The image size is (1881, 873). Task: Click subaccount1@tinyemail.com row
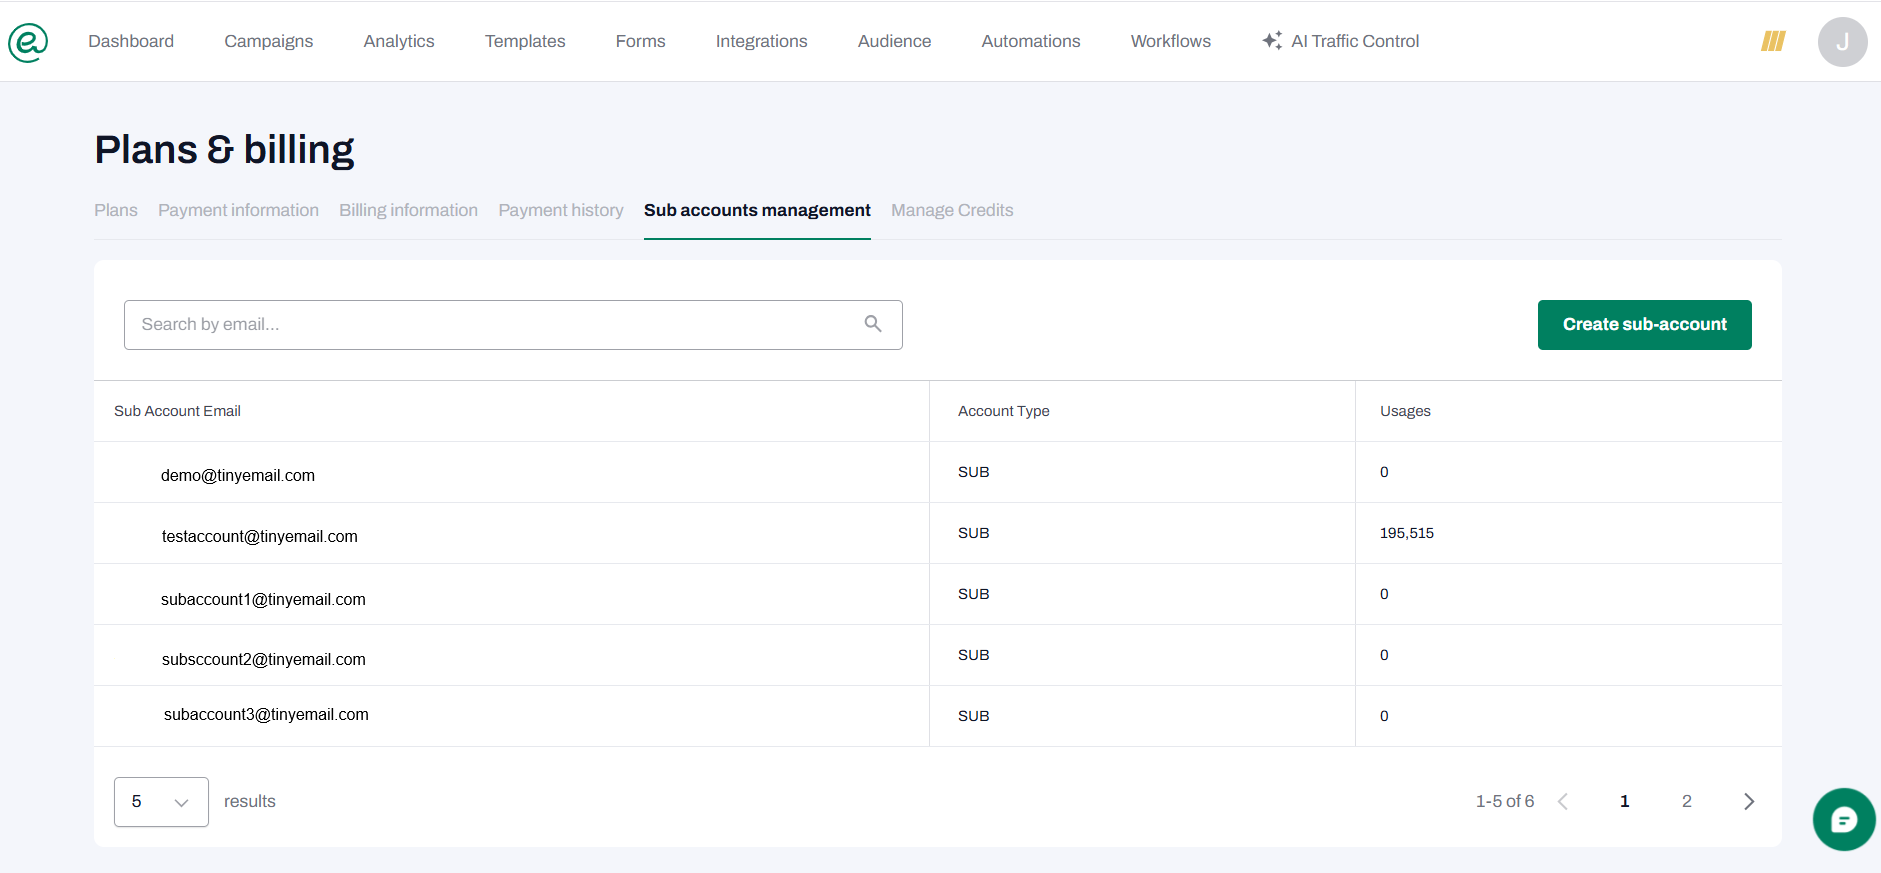point(938,594)
